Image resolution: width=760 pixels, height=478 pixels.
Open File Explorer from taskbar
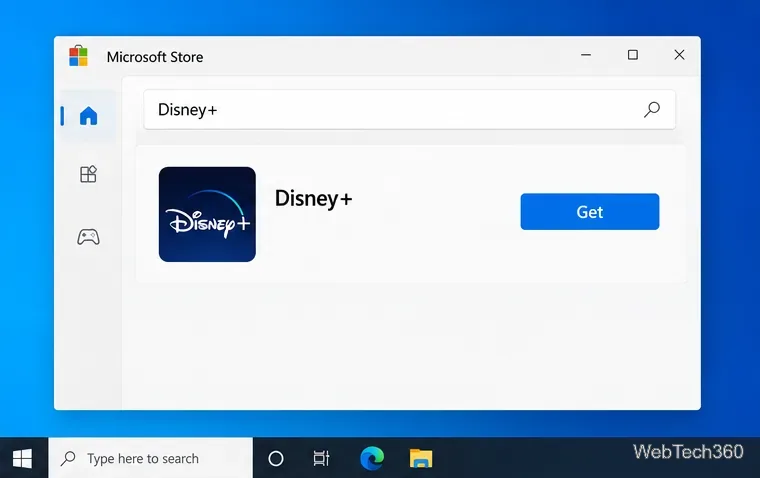[x=421, y=458]
